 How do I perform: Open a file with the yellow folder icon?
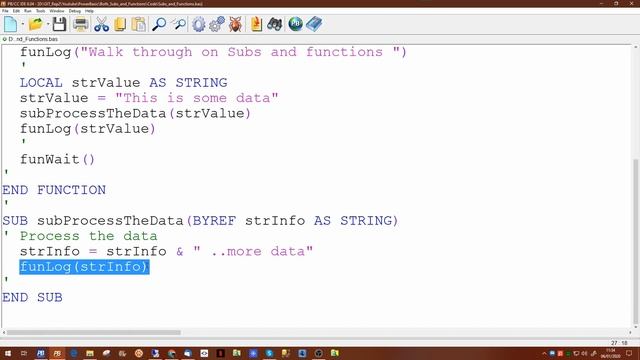pos(36,24)
